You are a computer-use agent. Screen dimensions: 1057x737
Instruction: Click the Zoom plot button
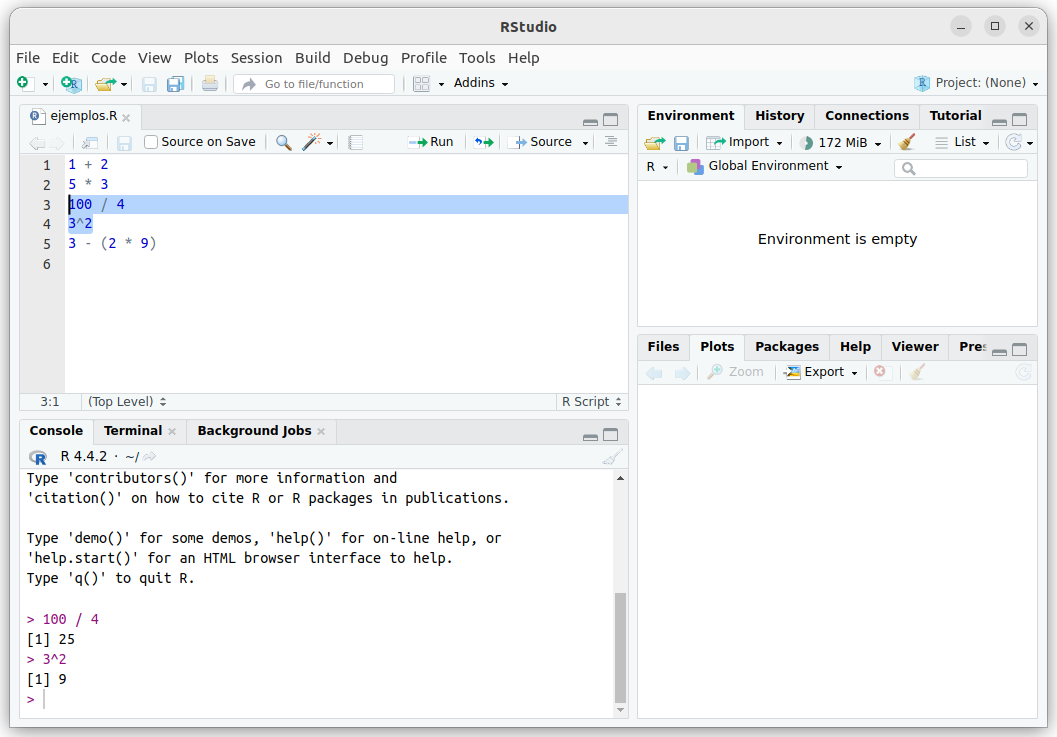[735, 372]
